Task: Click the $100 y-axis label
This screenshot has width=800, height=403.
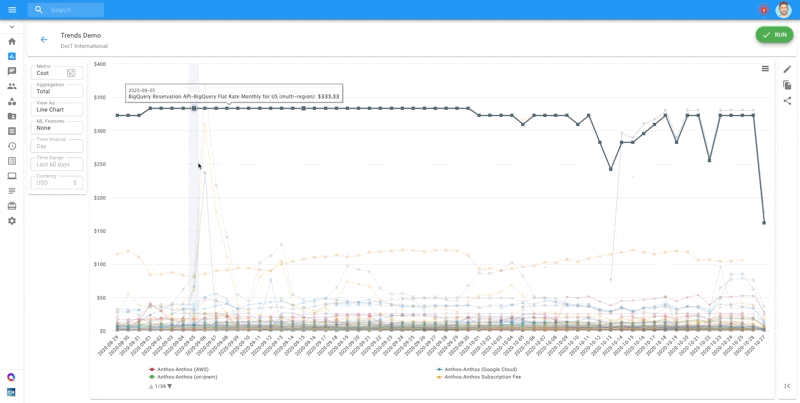Action: click(100, 264)
